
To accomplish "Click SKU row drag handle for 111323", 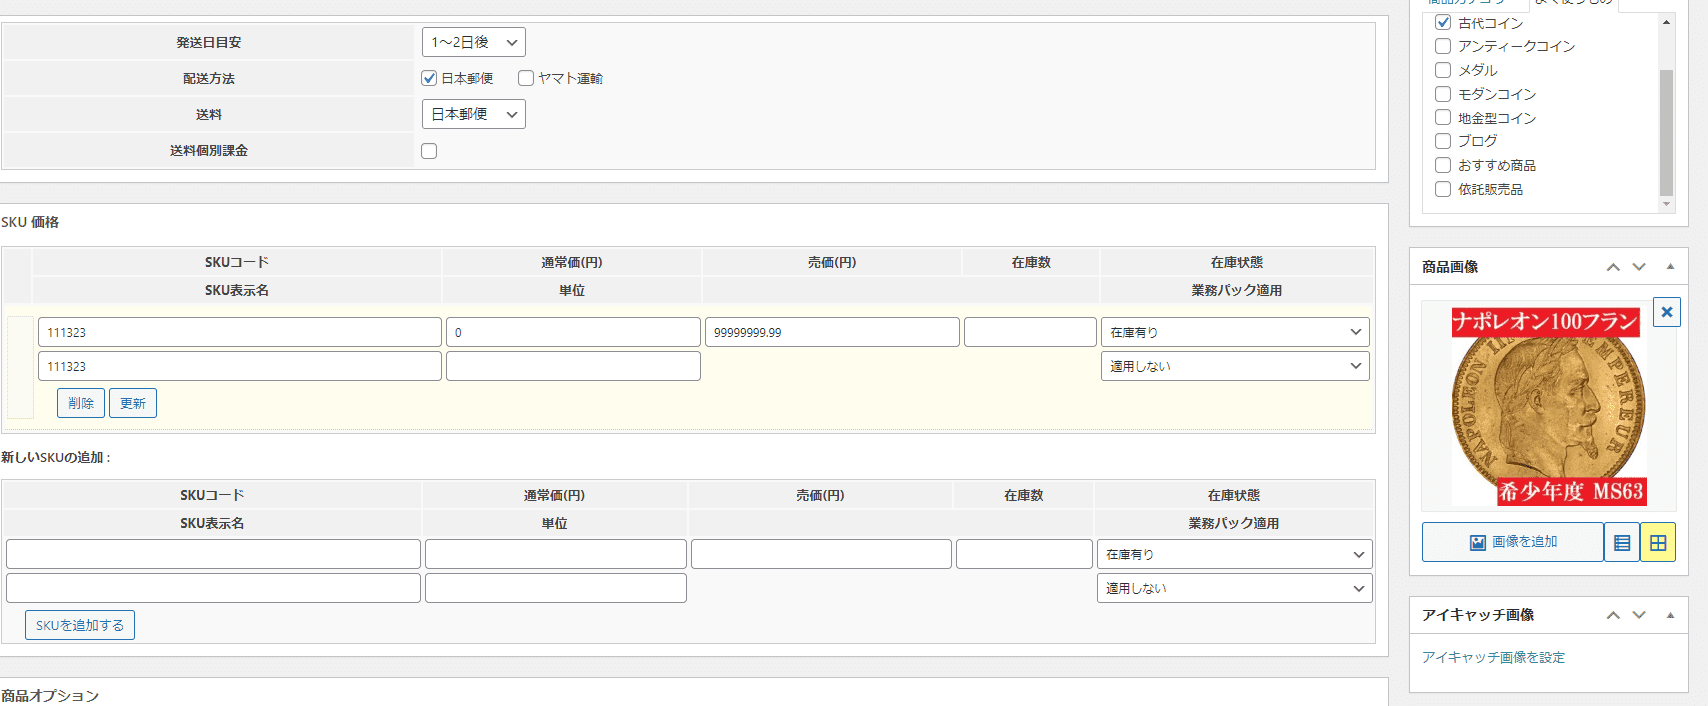I will point(20,367).
